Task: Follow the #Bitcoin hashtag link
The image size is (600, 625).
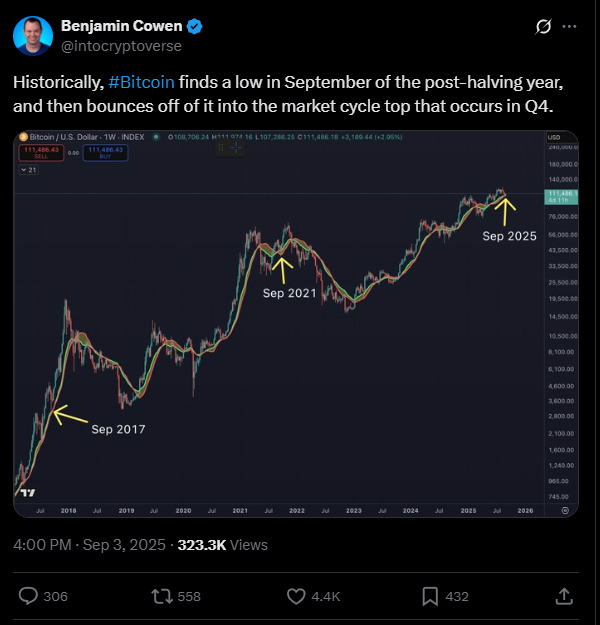Action: pos(141,82)
